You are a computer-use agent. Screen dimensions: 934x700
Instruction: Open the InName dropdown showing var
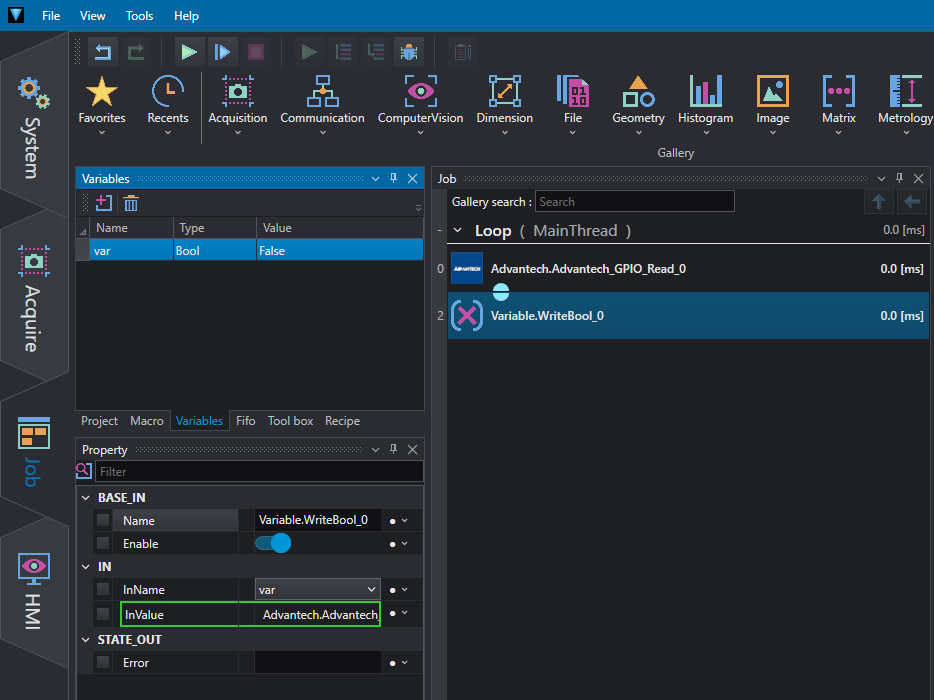click(317, 590)
